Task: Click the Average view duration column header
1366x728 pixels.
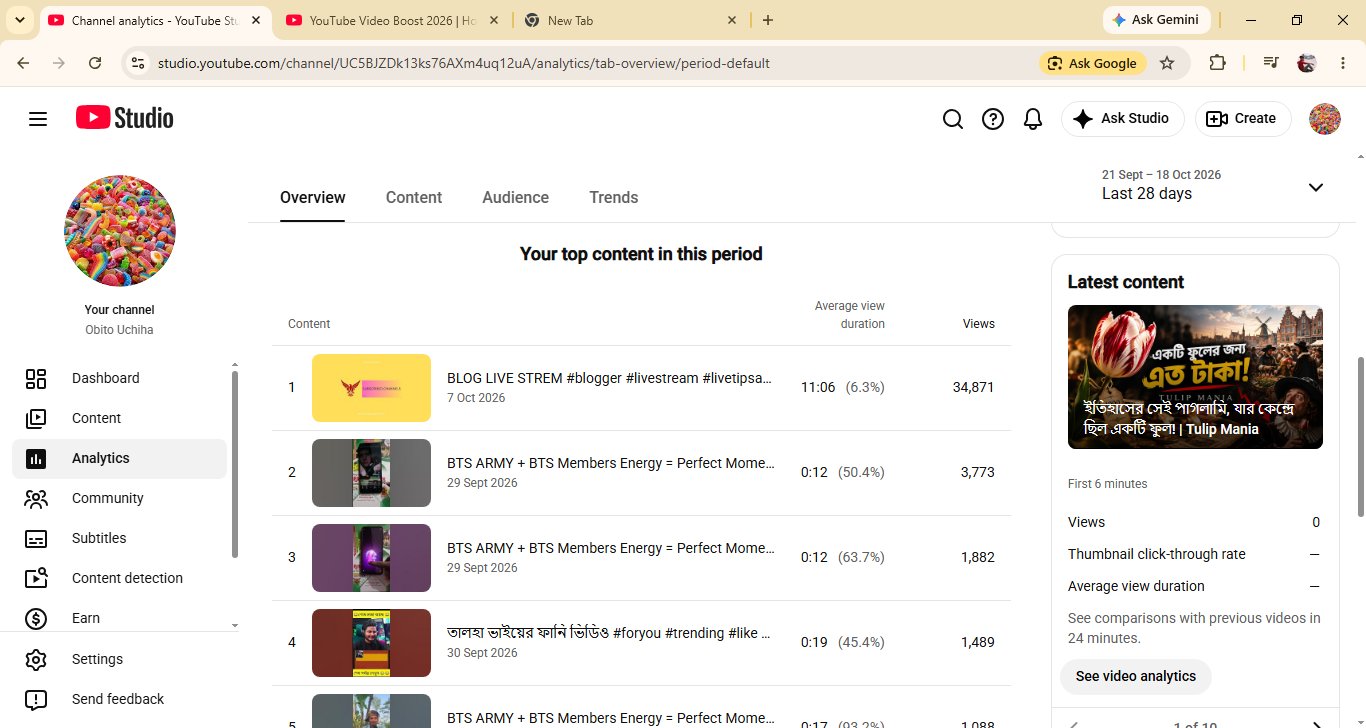Action: tap(849, 315)
